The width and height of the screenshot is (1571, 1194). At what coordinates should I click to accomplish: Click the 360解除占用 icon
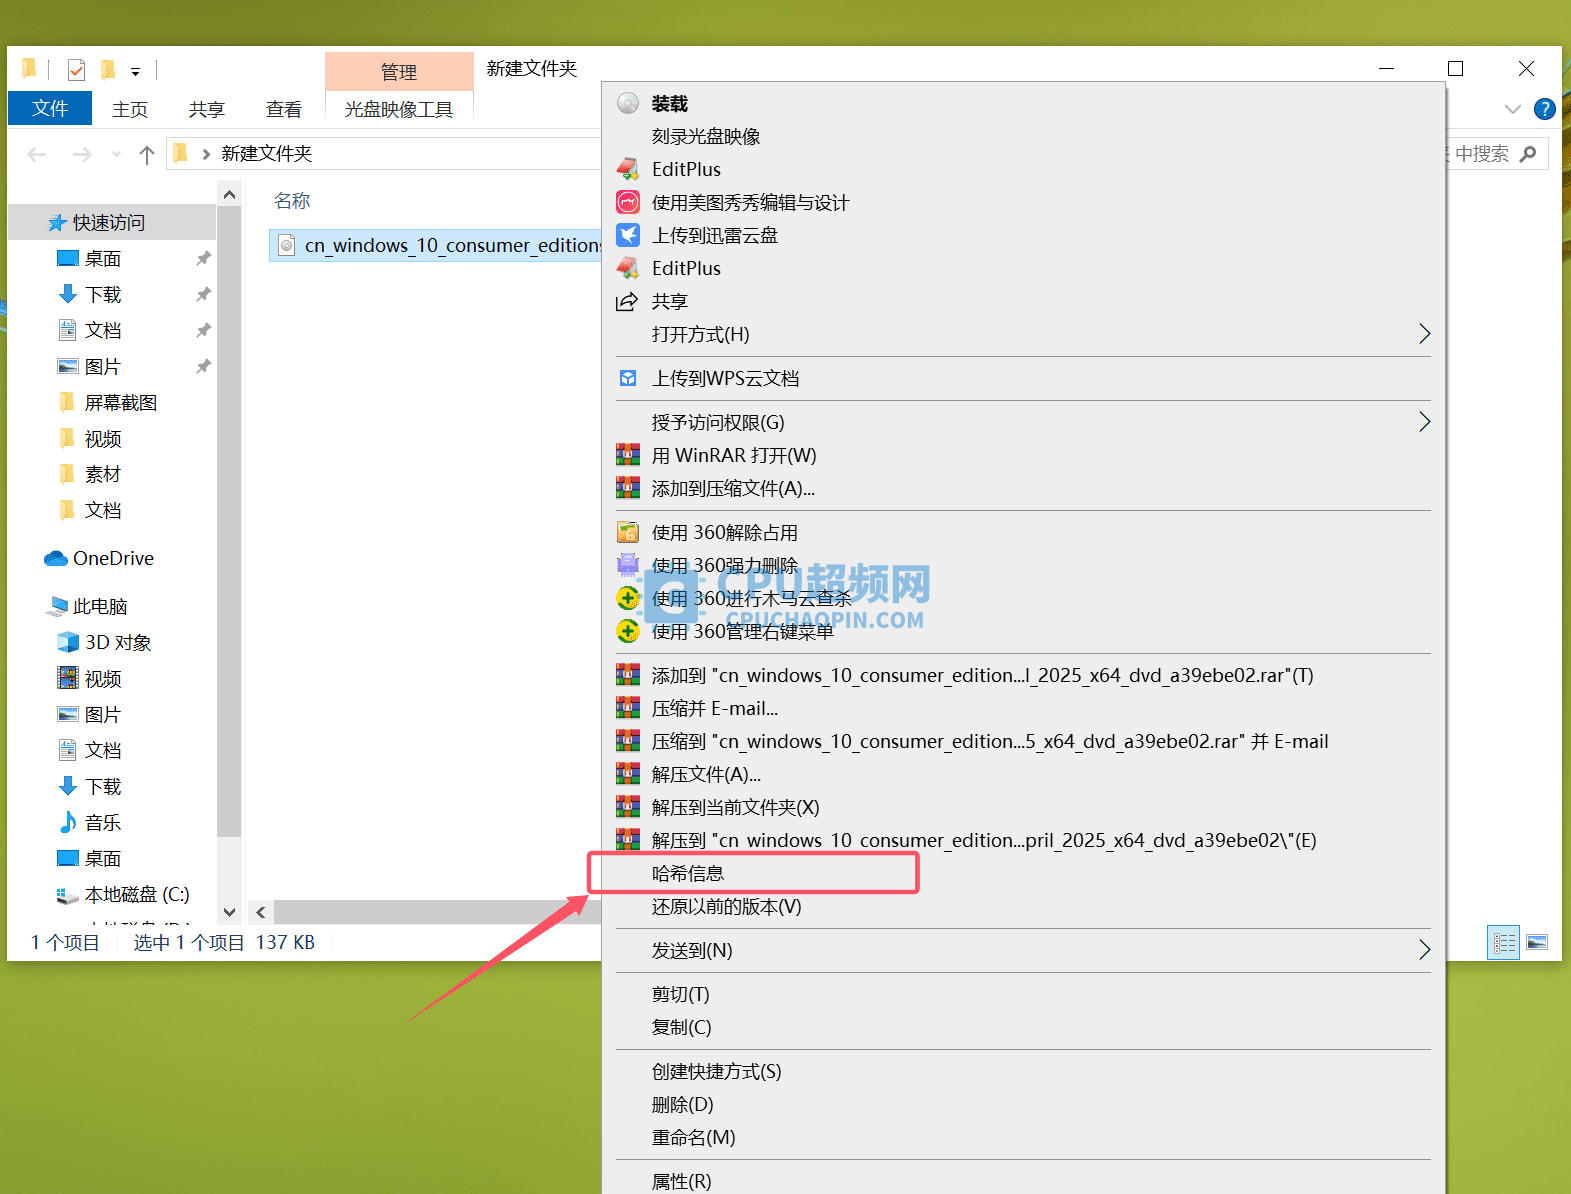click(628, 532)
